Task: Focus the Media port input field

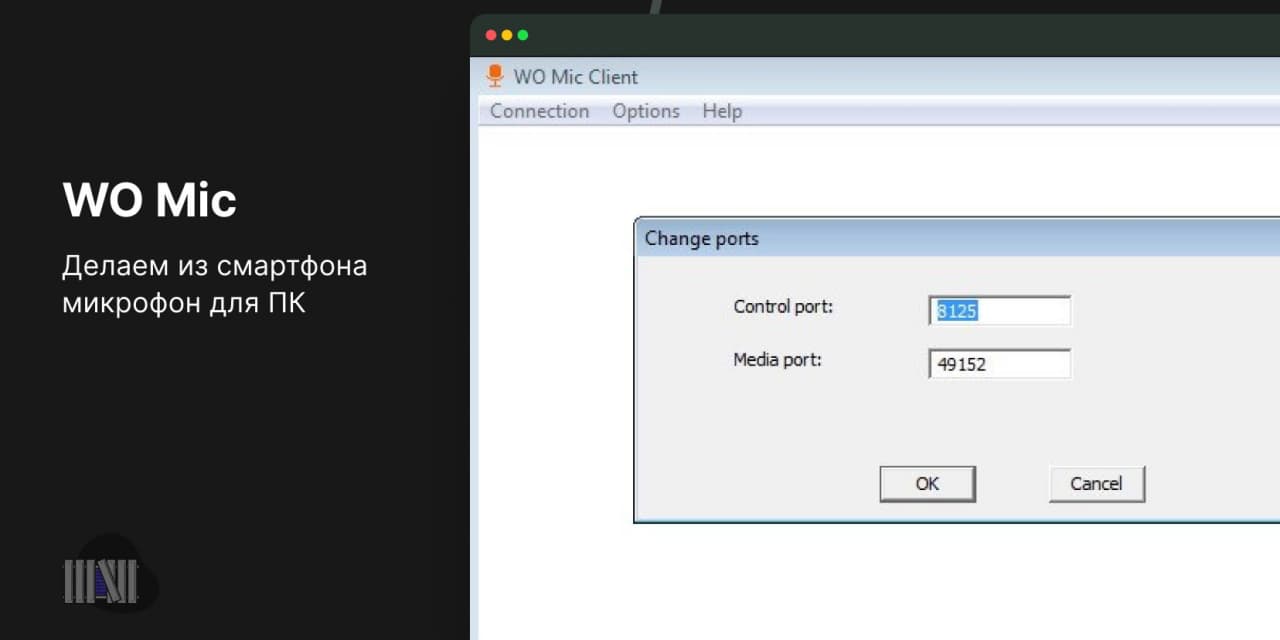Action: tap(999, 364)
